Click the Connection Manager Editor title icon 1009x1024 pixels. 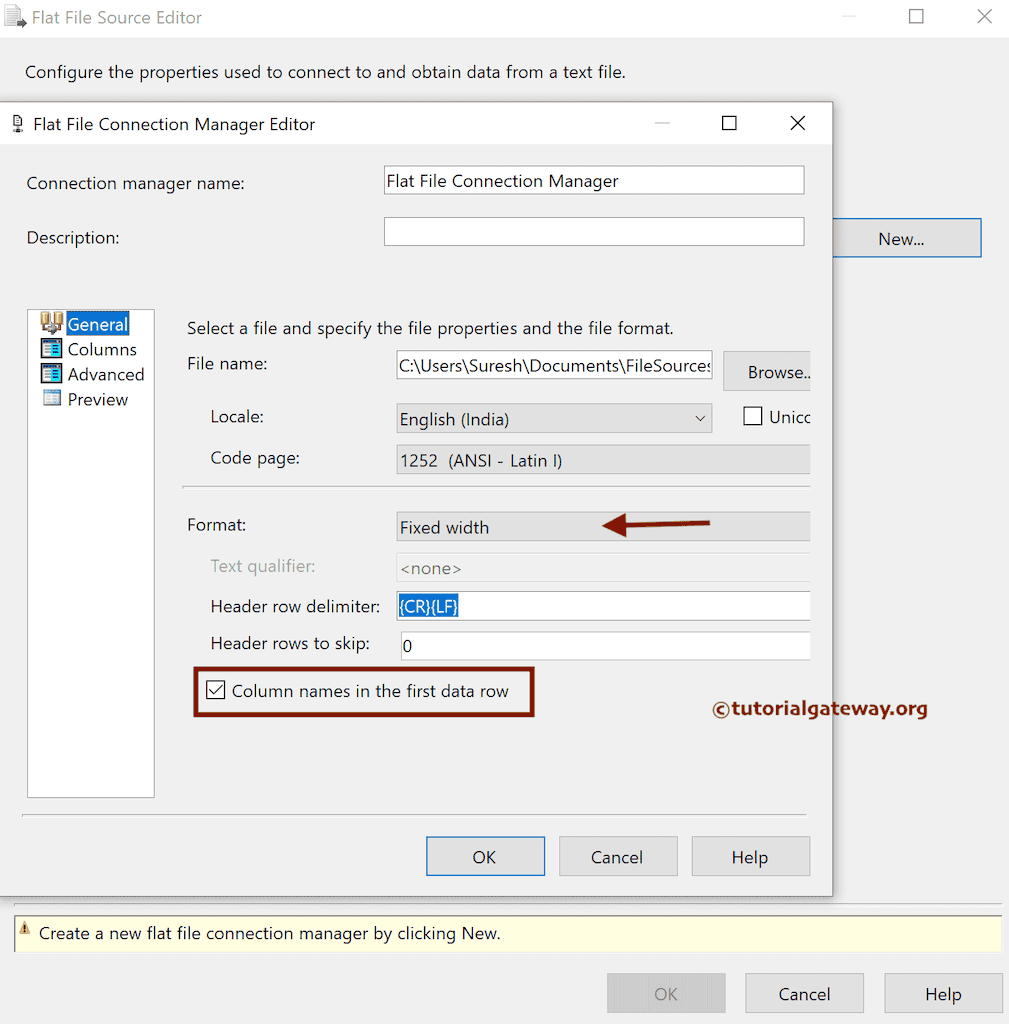coord(18,123)
